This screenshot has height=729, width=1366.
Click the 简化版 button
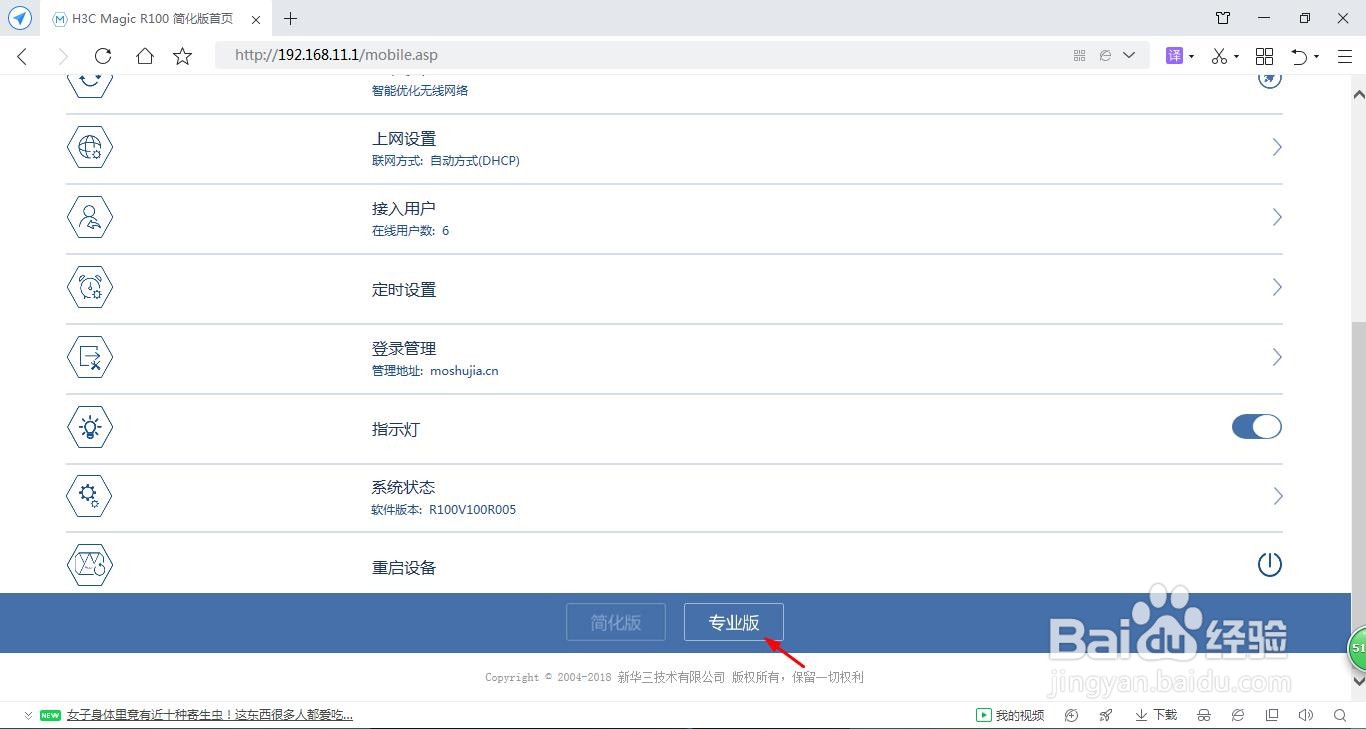coord(615,622)
